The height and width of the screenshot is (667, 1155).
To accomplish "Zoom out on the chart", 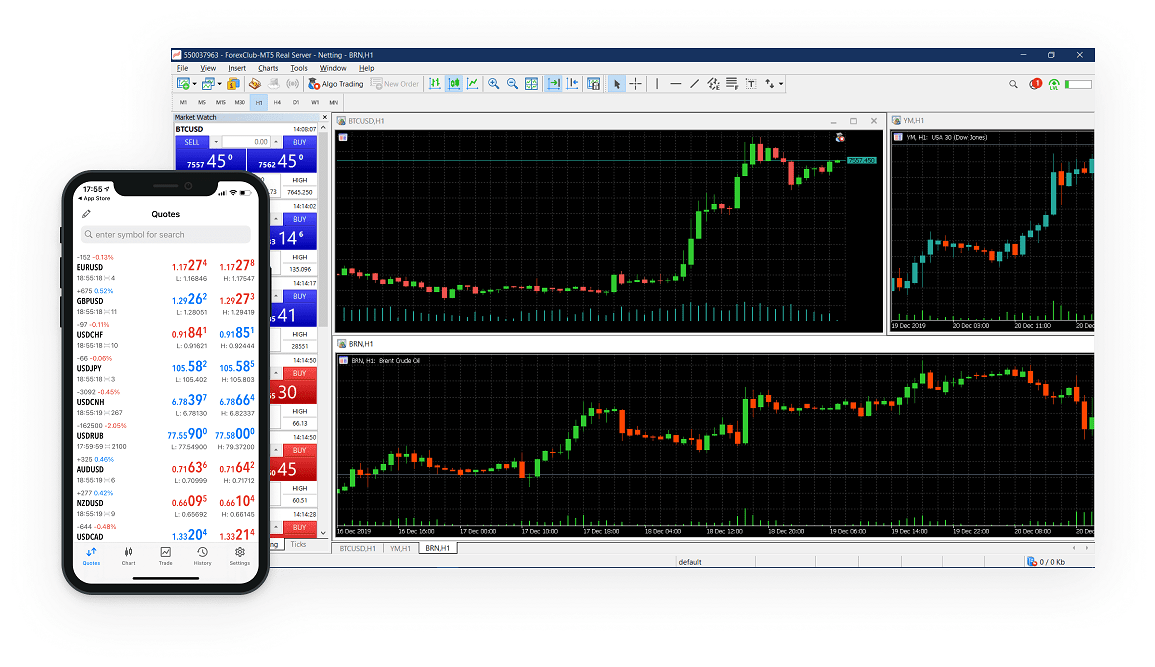I will [x=513, y=83].
